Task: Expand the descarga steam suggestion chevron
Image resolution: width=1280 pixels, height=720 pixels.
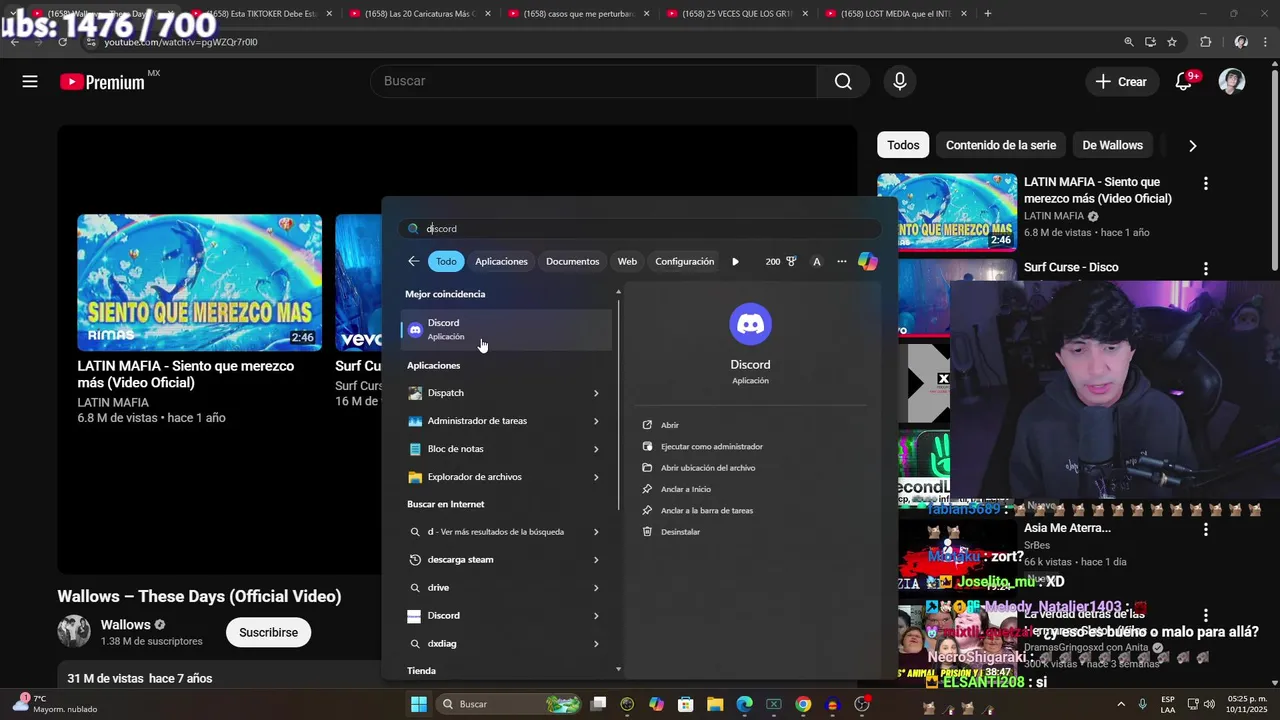Action: click(x=596, y=560)
